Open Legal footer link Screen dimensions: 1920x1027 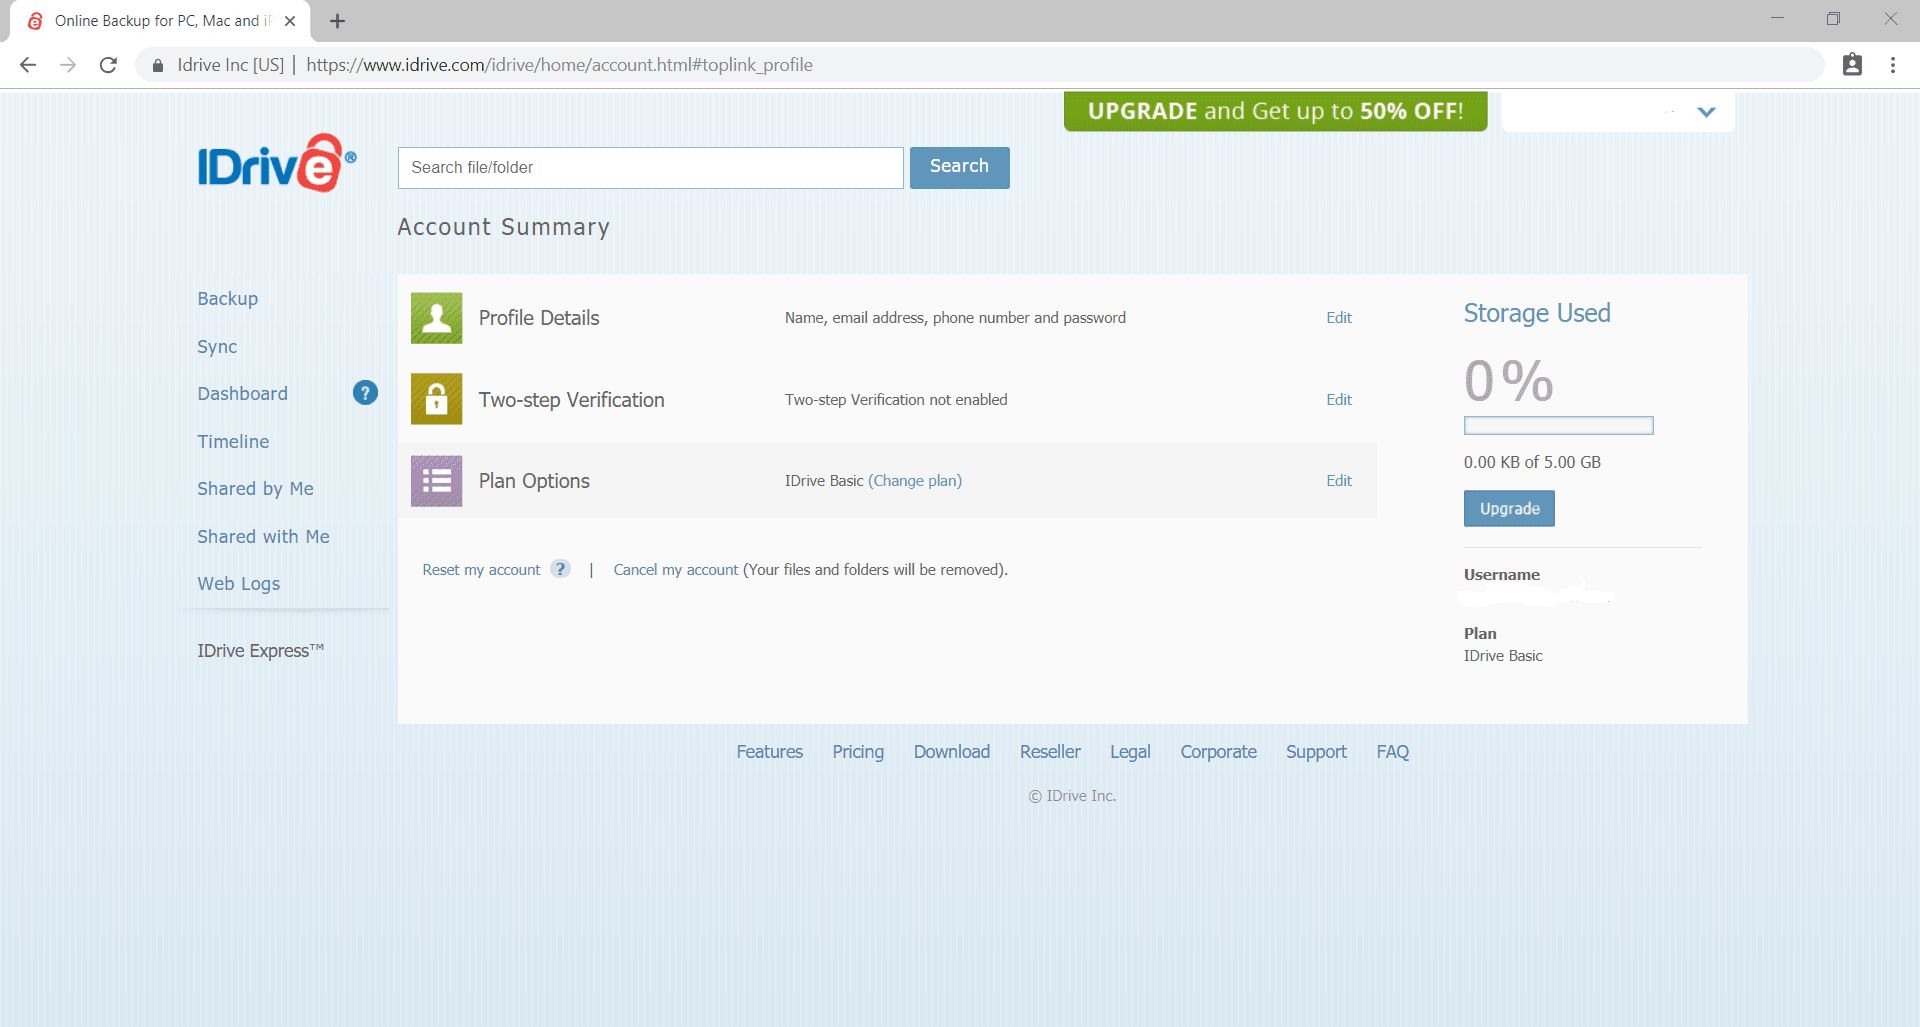pyautogui.click(x=1130, y=751)
